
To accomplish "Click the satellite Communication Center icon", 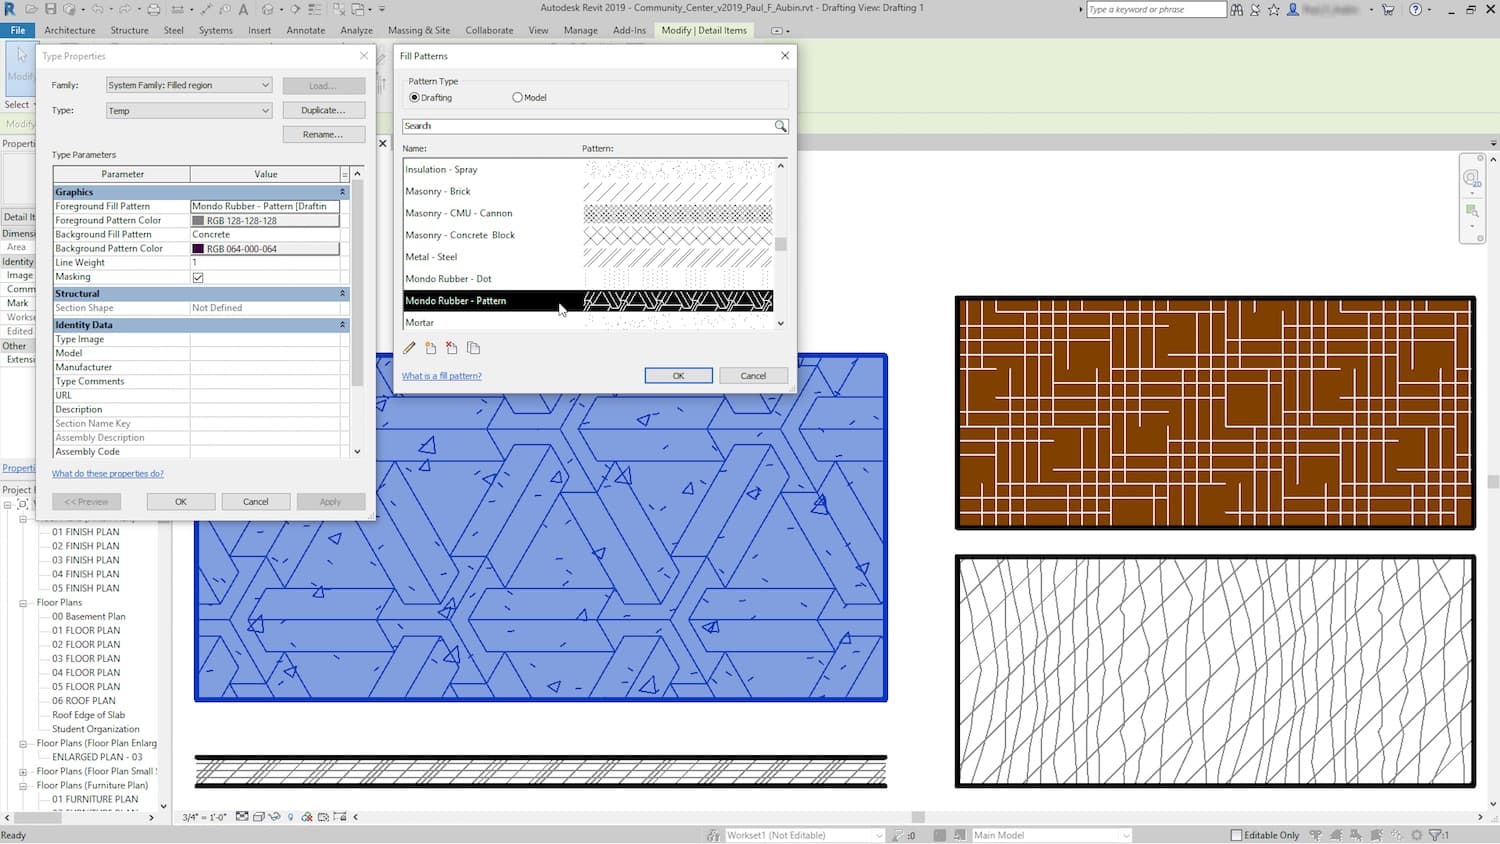I will tap(1255, 9).
